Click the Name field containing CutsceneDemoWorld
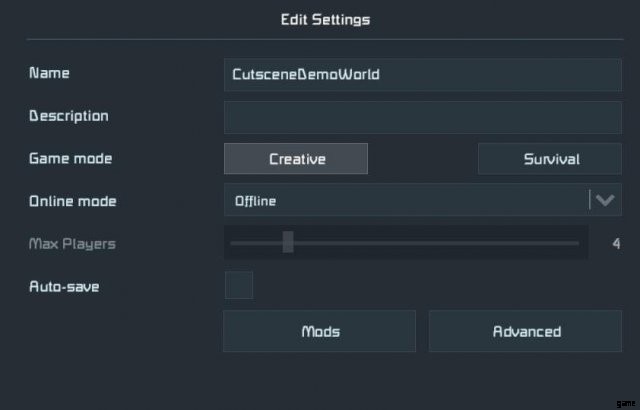Image resolution: width=640 pixels, height=410 pixels. (x=422, y=75)
